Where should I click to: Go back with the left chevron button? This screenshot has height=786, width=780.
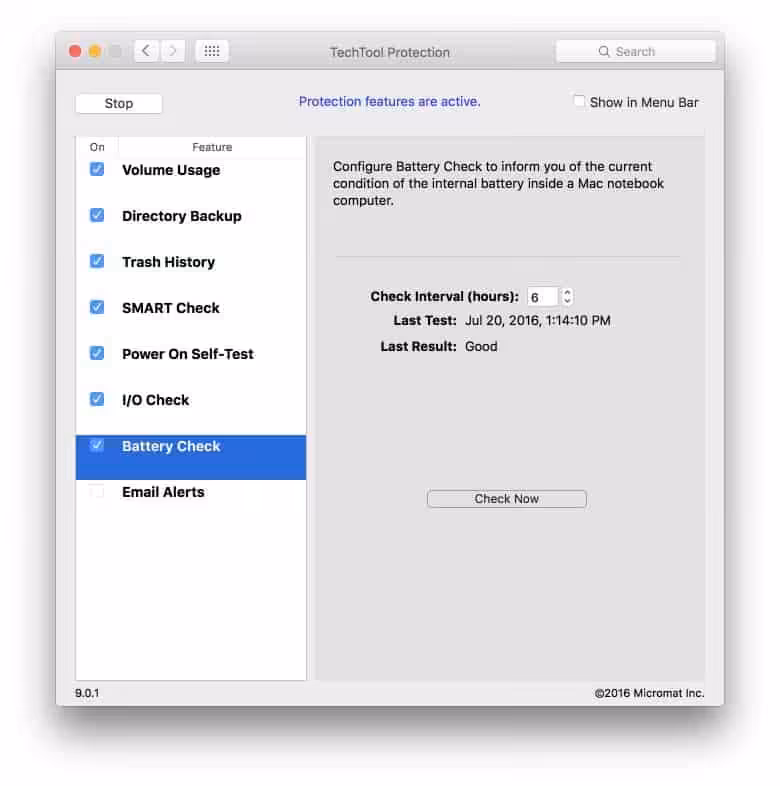tap(146, 51)
